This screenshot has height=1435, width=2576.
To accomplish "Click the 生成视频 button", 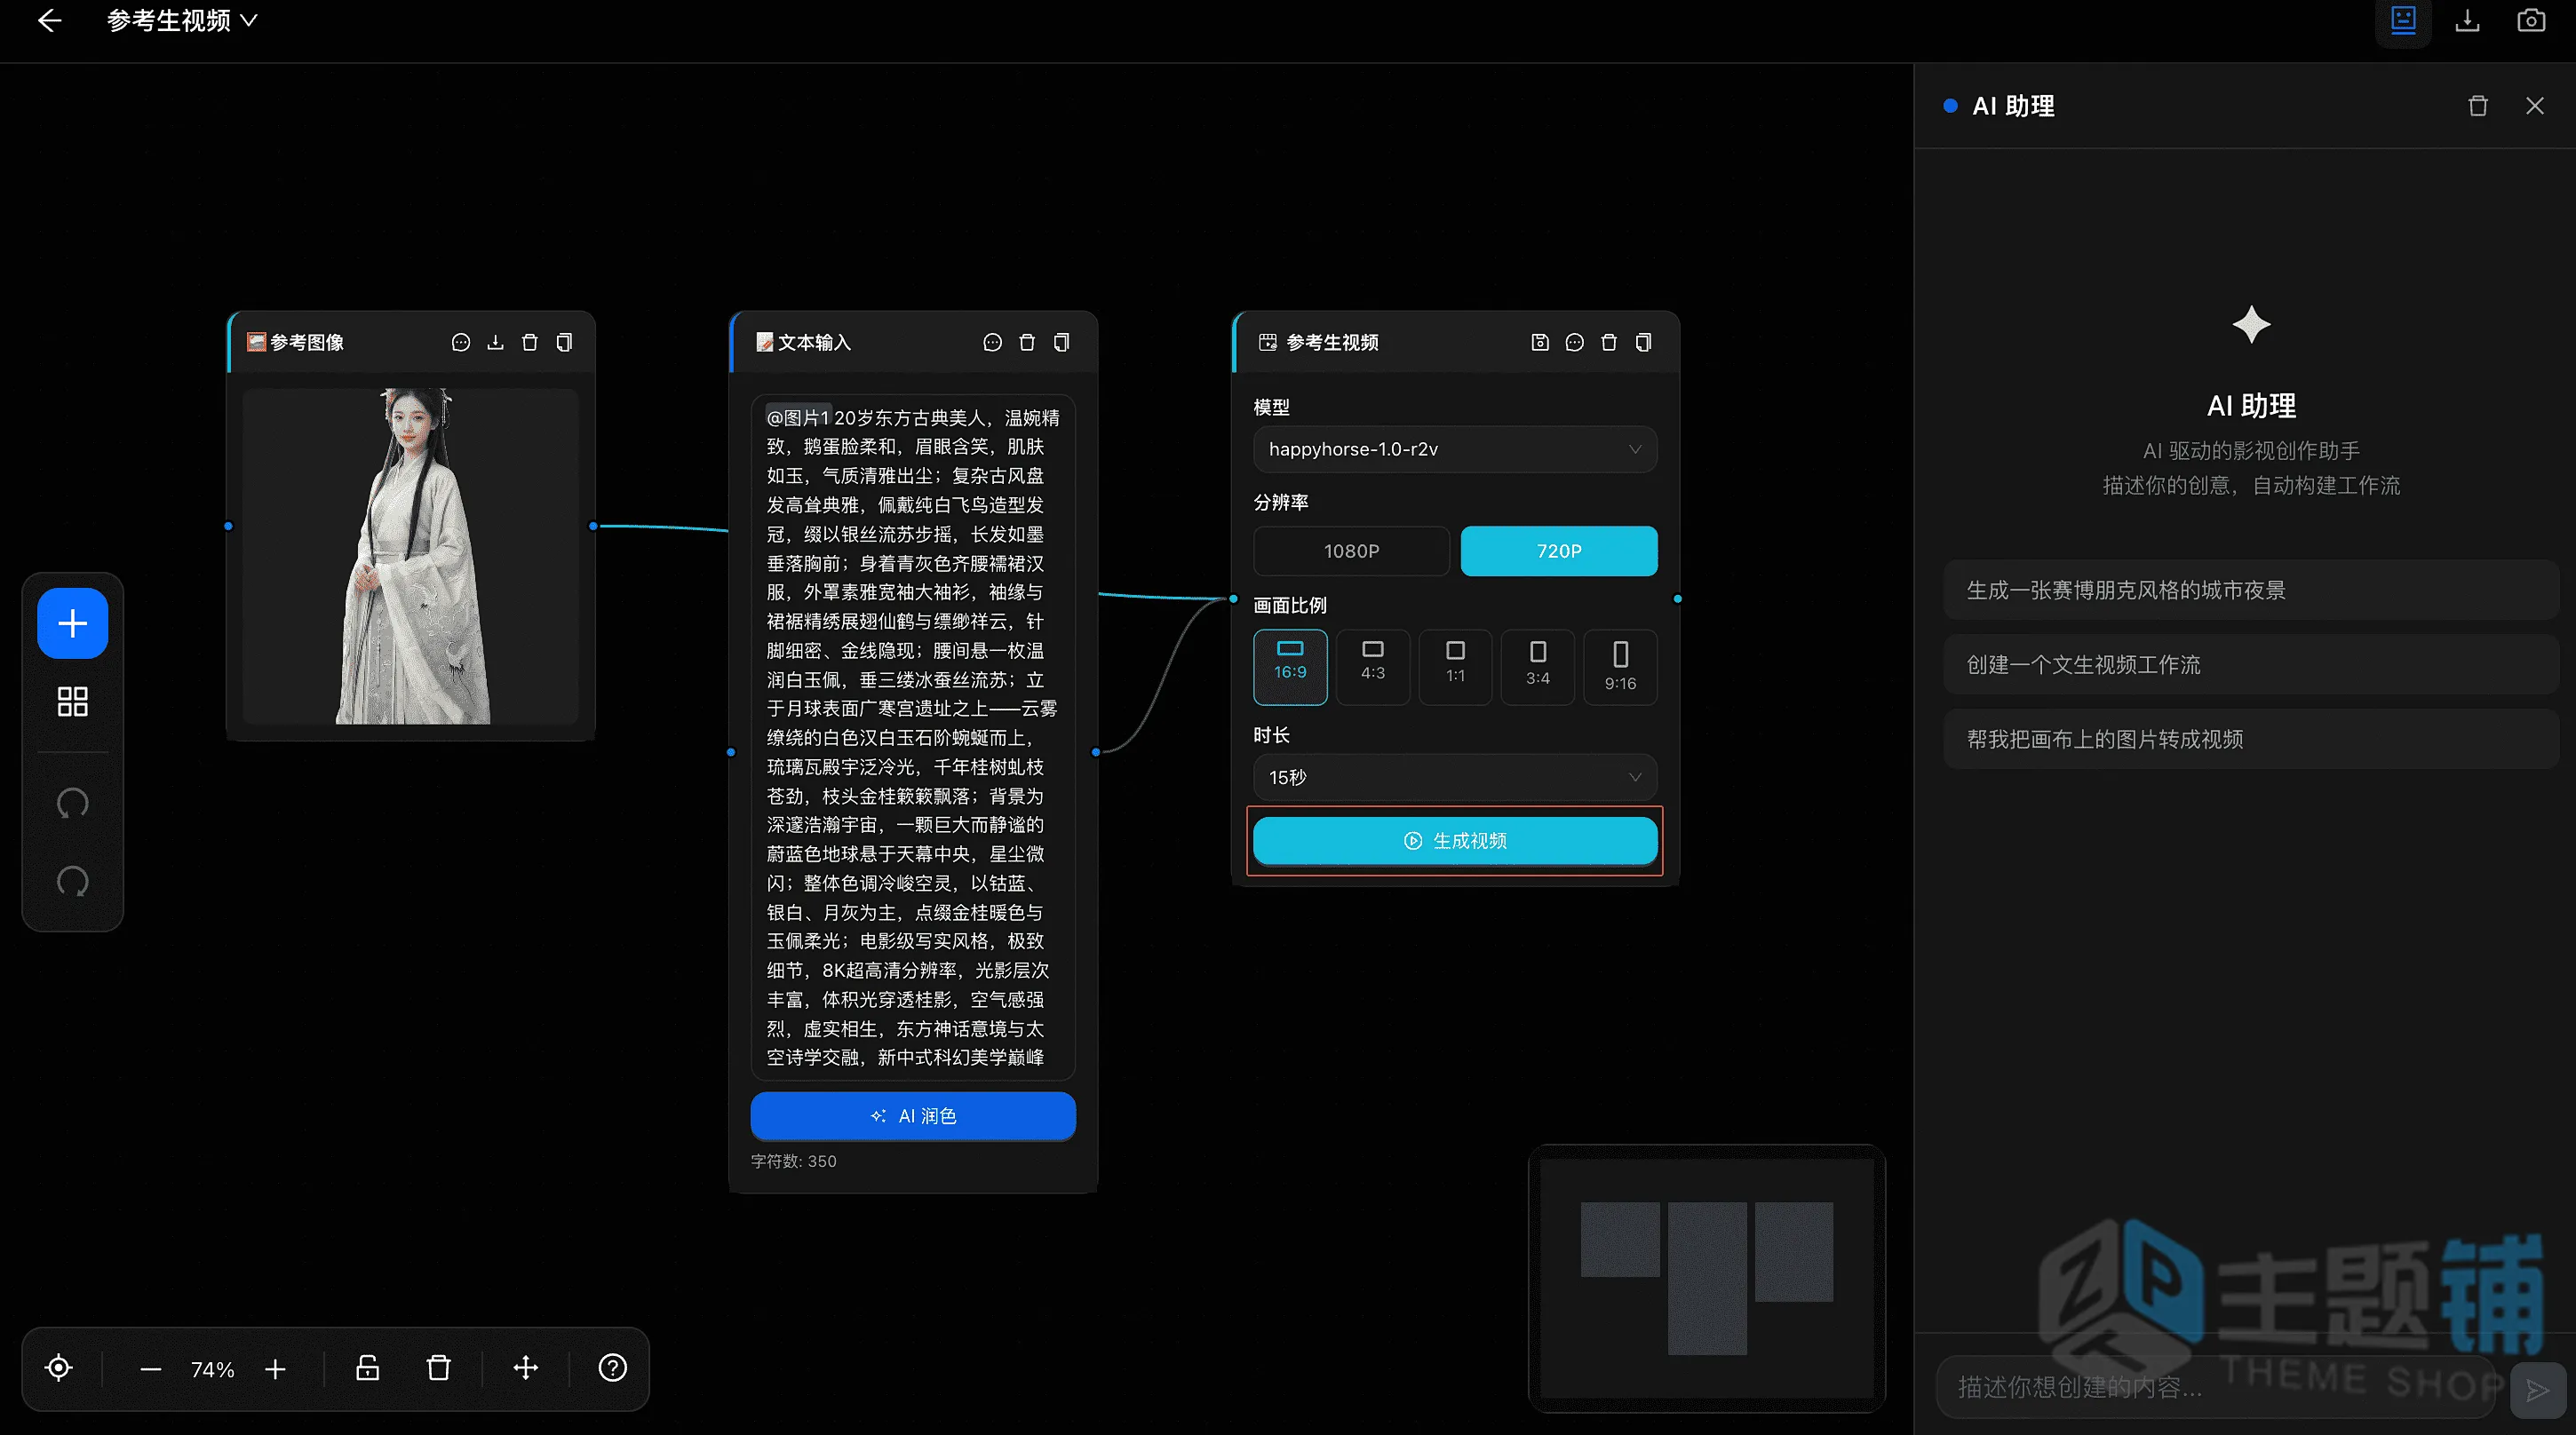I will point(1455,841).
